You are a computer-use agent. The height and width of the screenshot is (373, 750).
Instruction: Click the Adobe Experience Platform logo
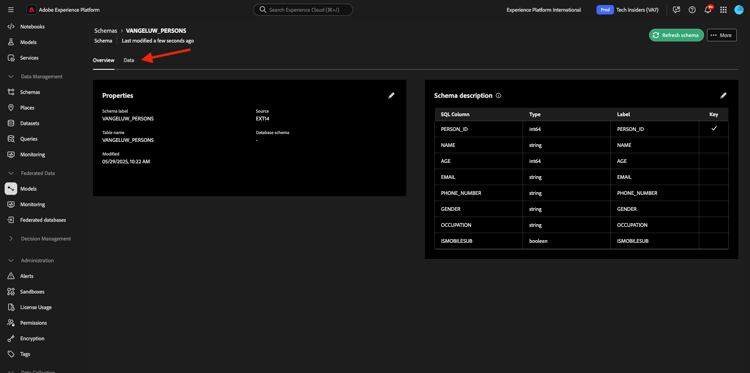pos(31,10)
